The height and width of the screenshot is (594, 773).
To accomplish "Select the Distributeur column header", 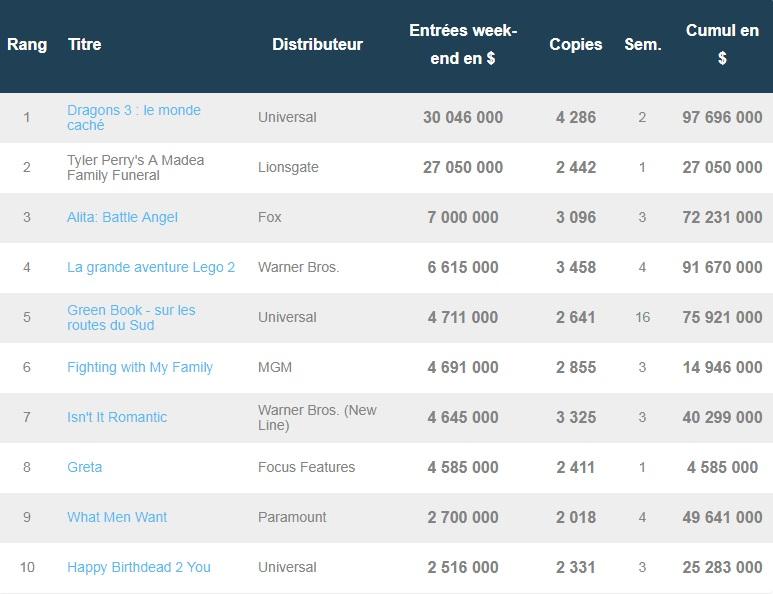I will click(317, 44).
